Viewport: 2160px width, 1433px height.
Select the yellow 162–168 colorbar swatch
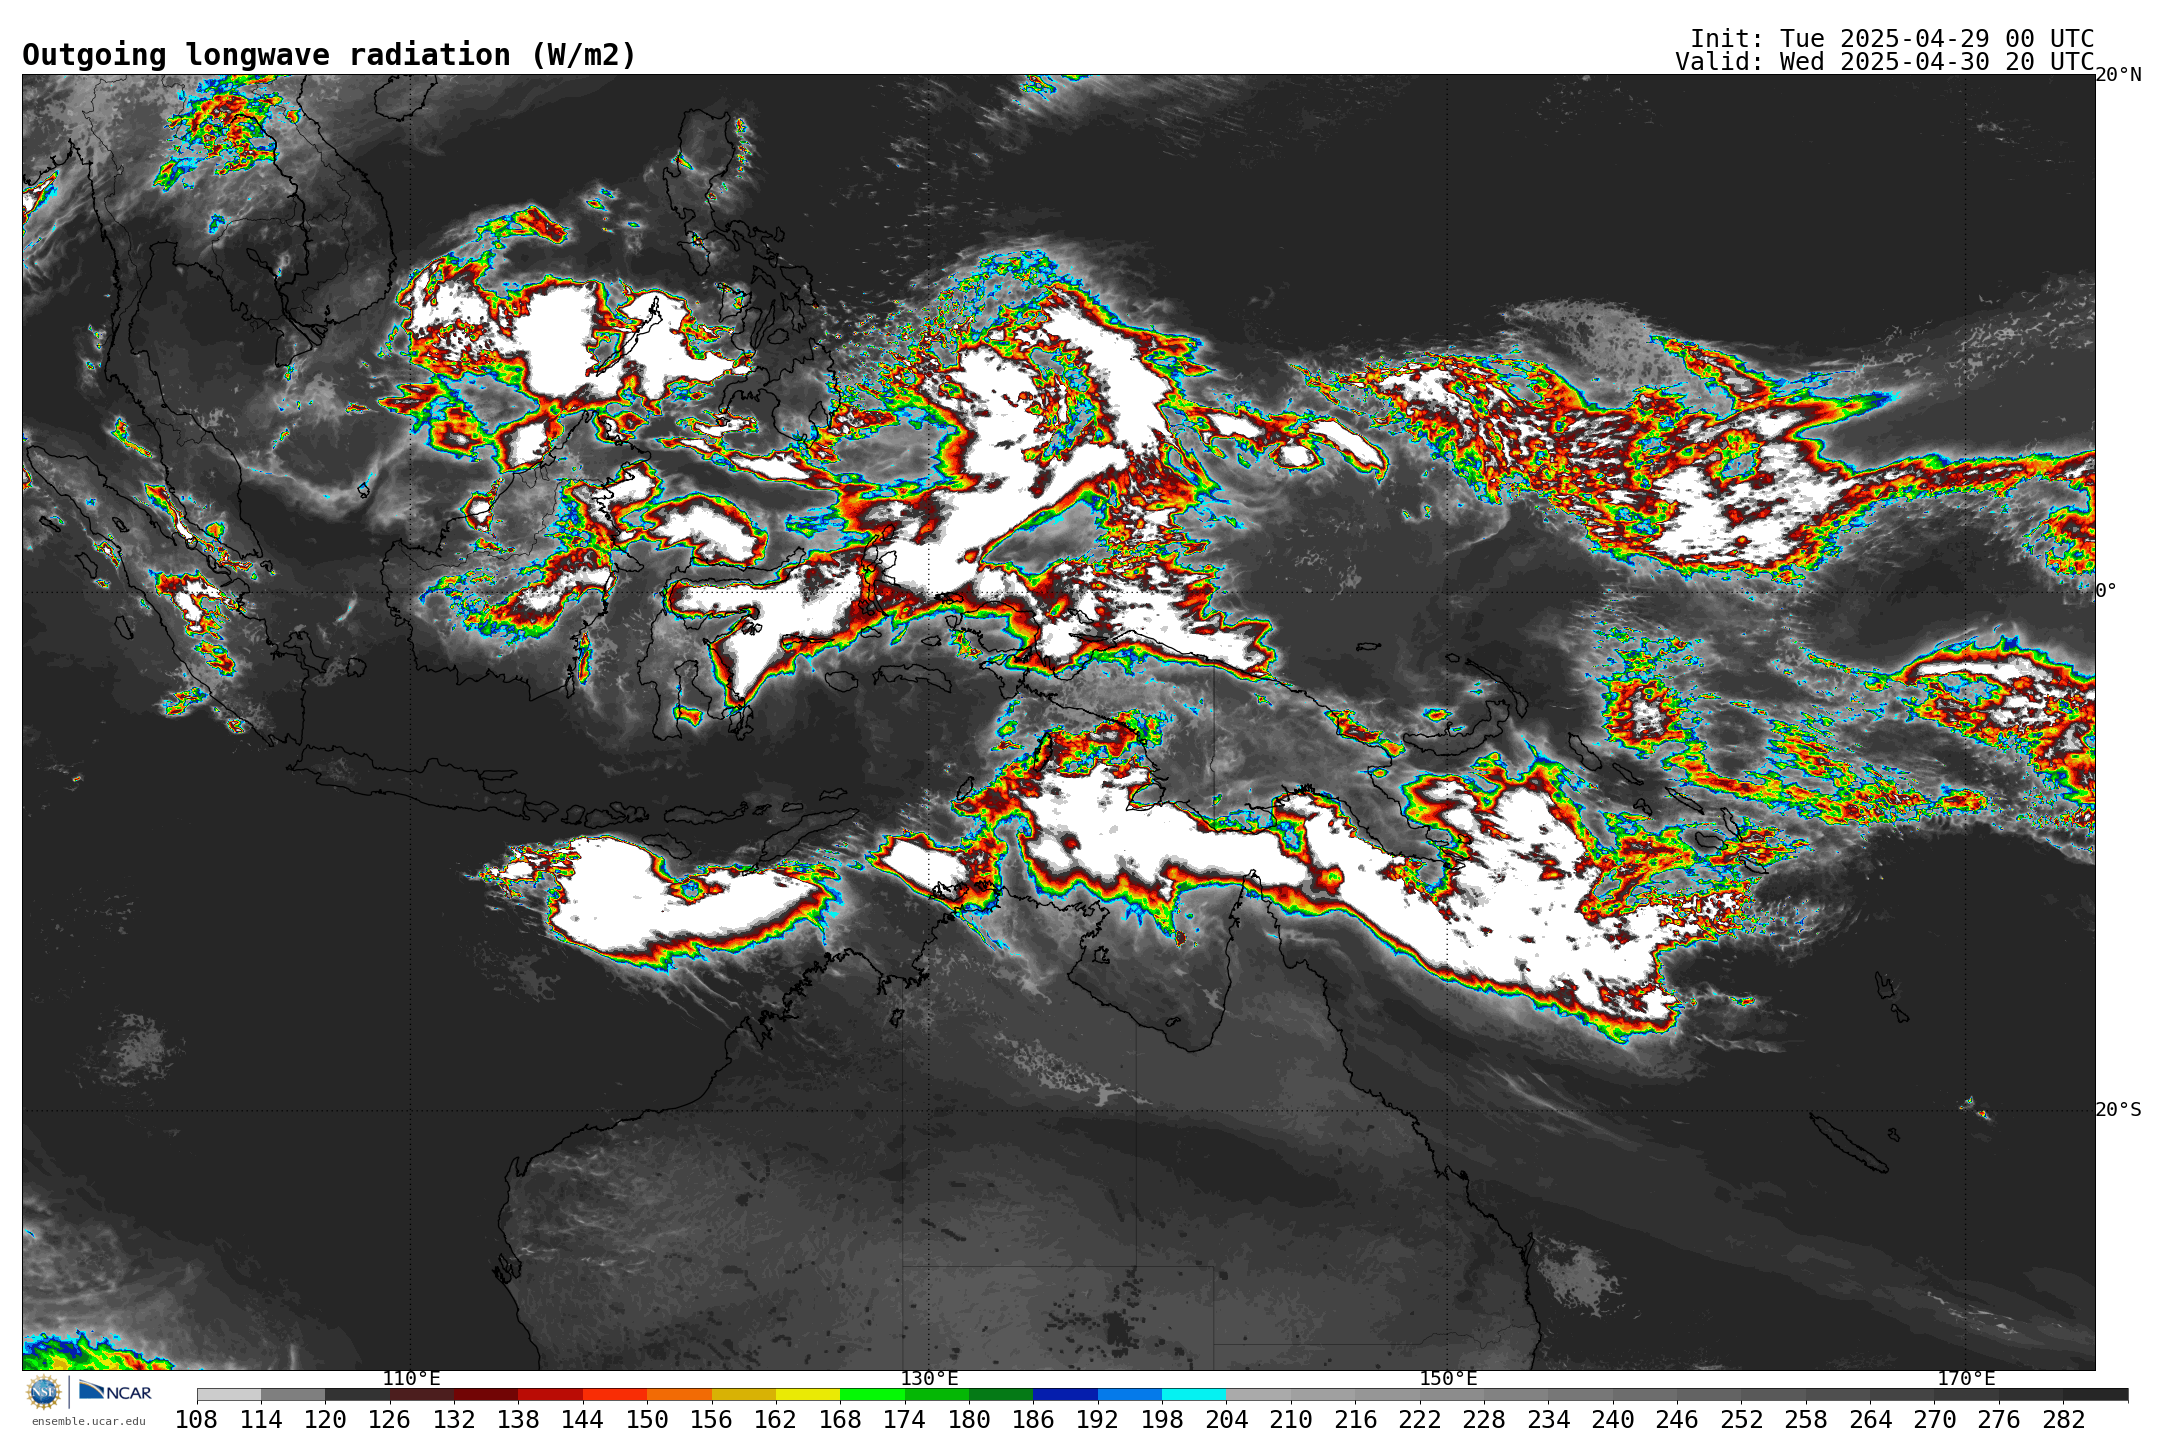click(808, 1394)
